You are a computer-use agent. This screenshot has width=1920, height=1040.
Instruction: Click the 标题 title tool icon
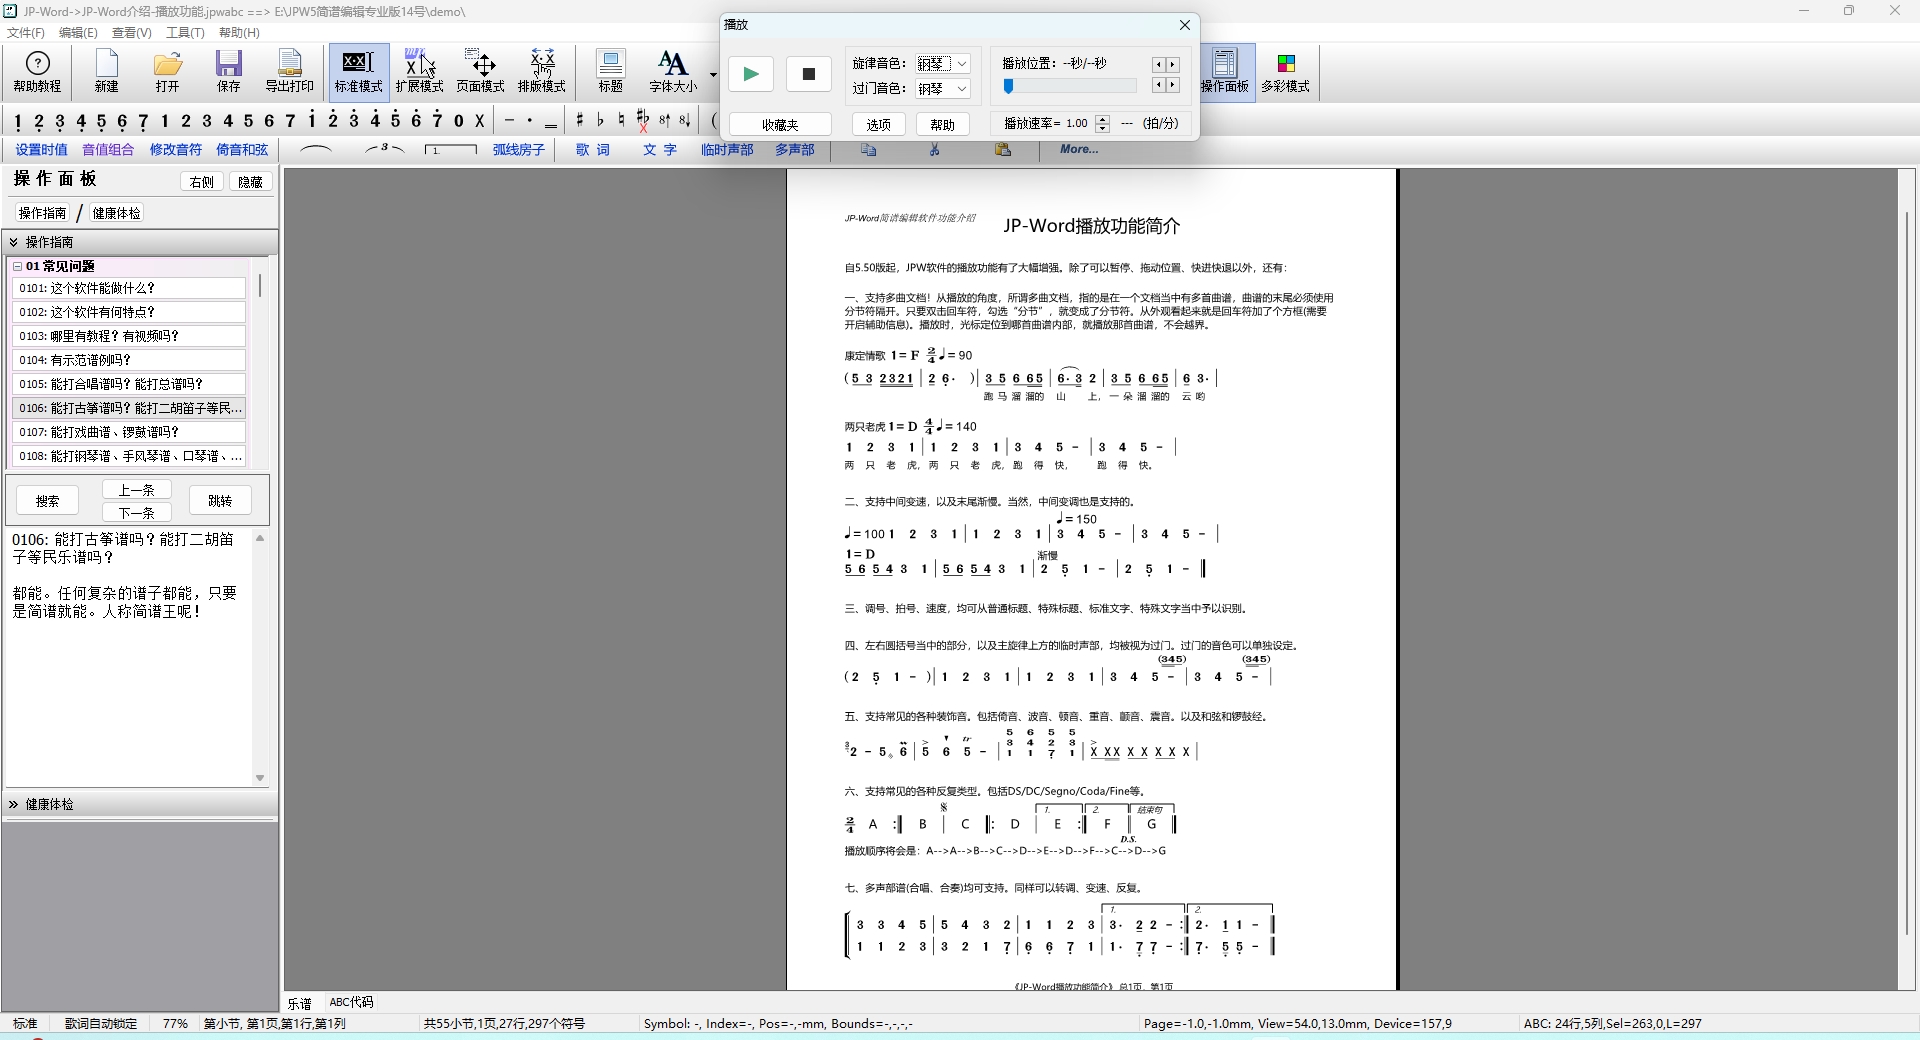click(x=611, y=72)
